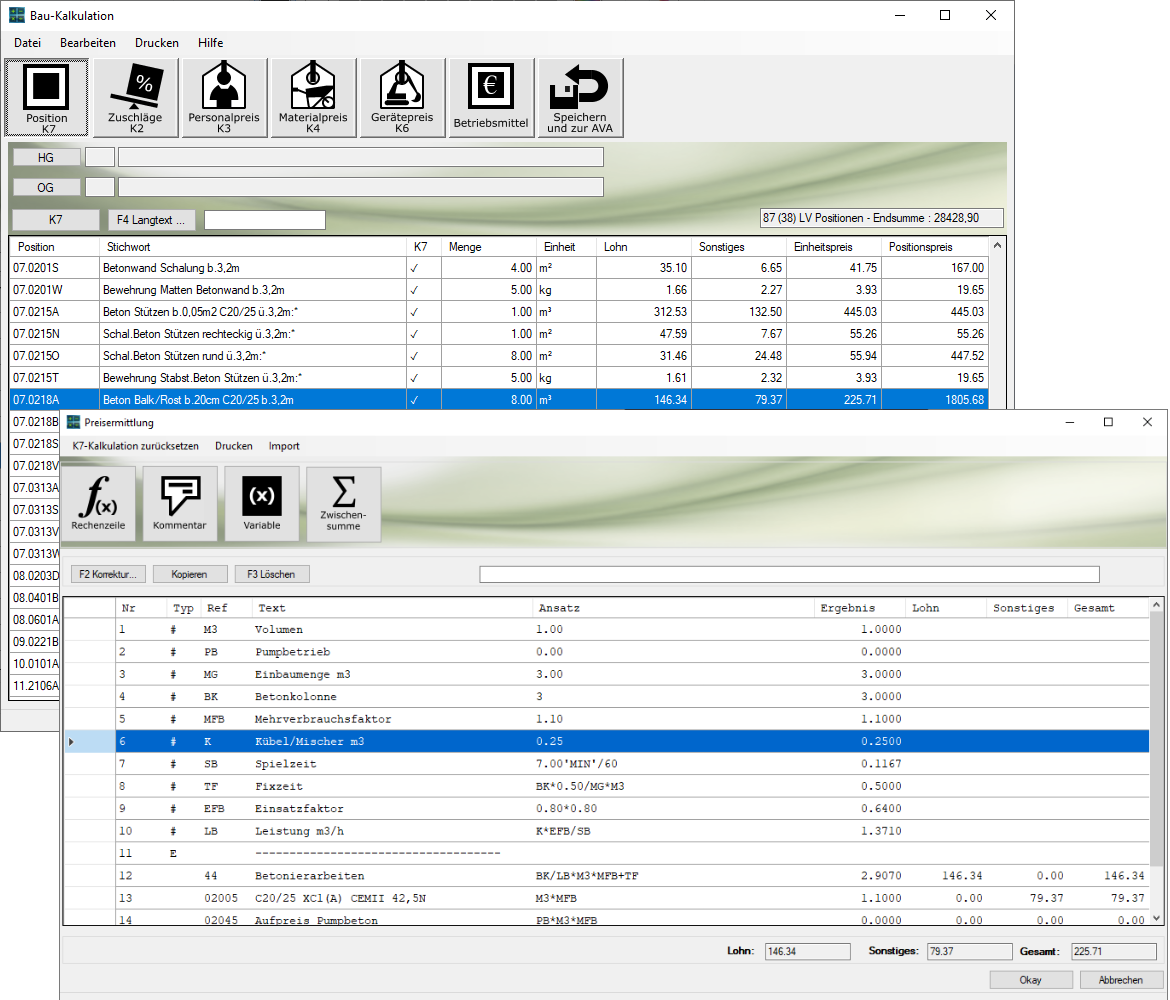
Task: Click the long input field beside F3 Löschen
Action: tap(789, 575)
